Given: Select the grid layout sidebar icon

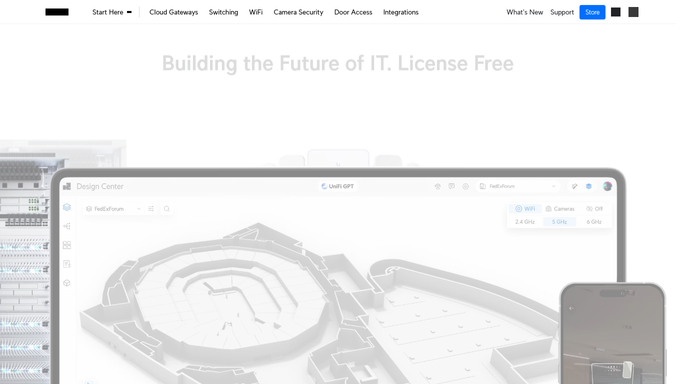Looking at the screenshot, I should pyautogui.click(x=67, y=245).
